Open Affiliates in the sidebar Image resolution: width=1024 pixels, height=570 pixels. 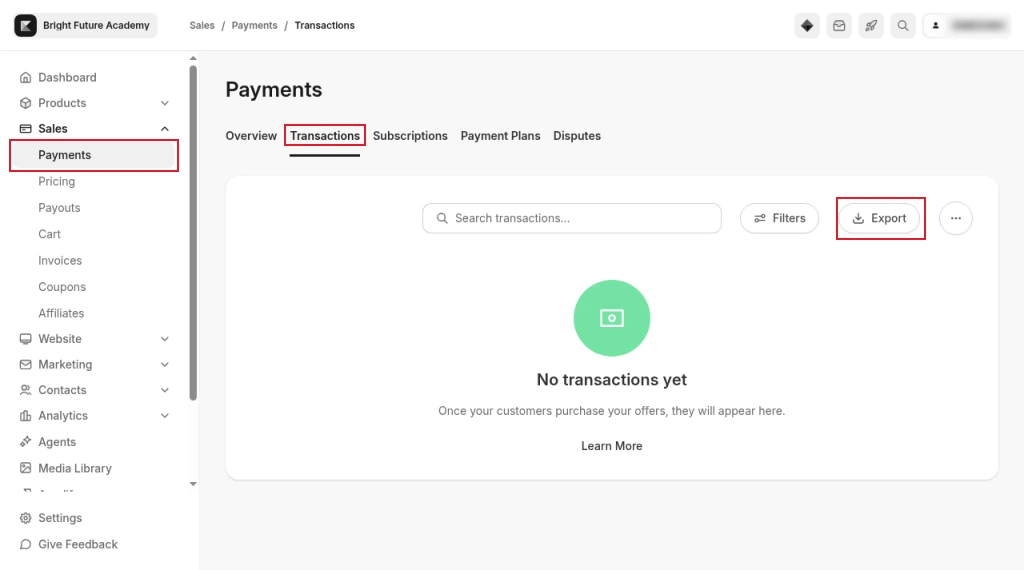61,313
